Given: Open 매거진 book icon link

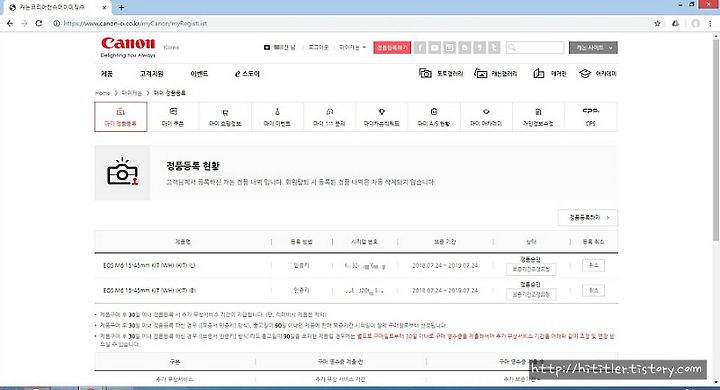Looking at the screenshot, I should pyautogui.click(x=550, y=73).
